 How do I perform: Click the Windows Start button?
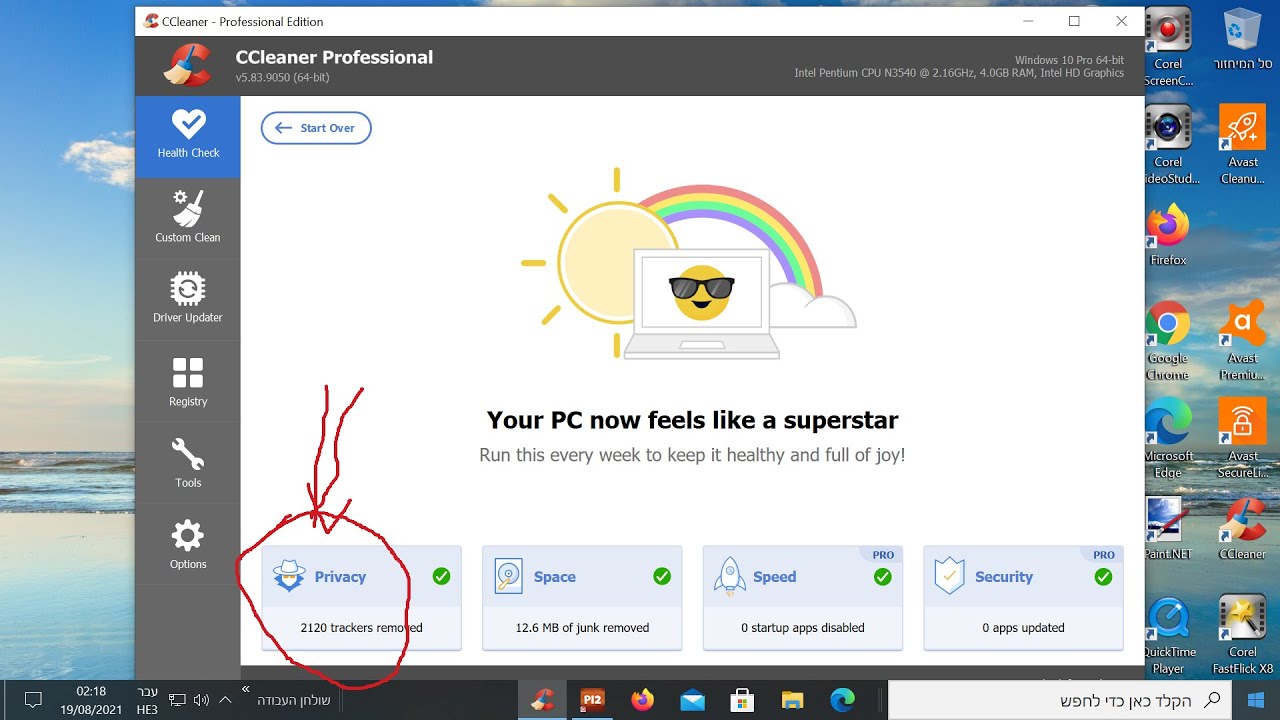1256,700
